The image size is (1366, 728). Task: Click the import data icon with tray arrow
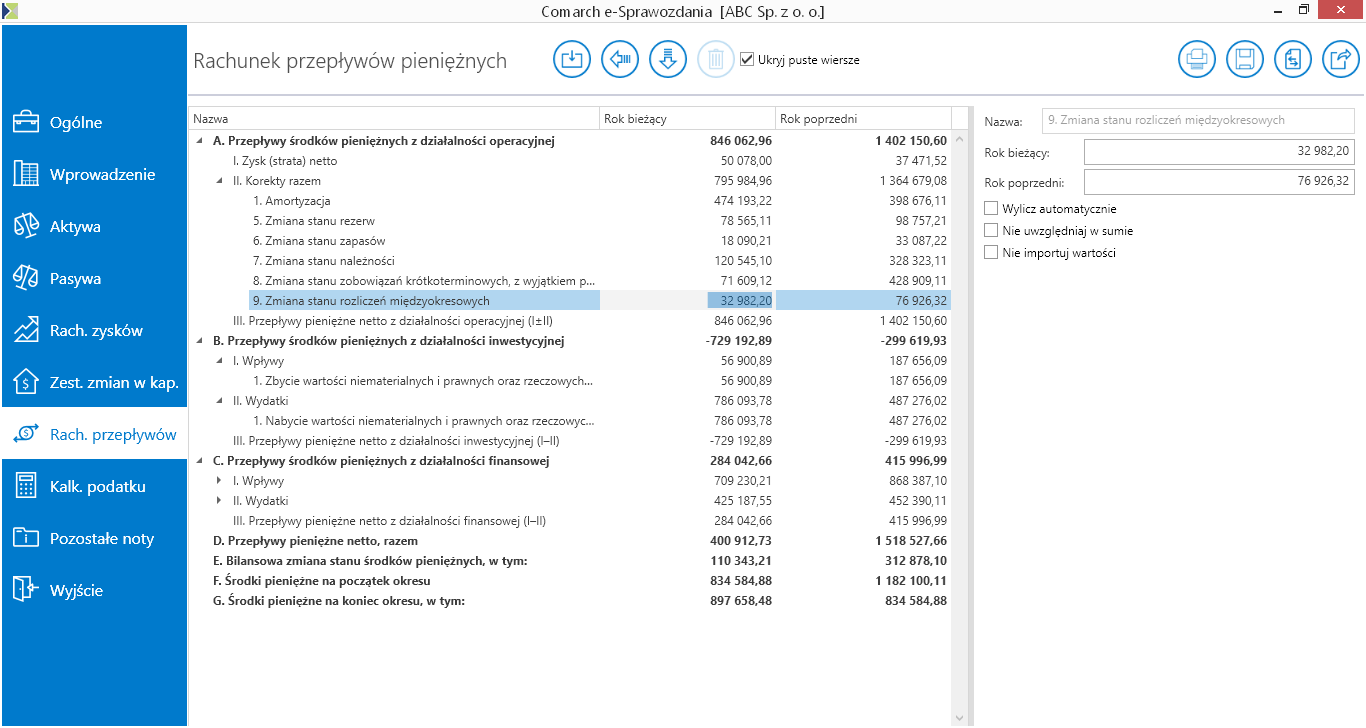click(572, 60)
